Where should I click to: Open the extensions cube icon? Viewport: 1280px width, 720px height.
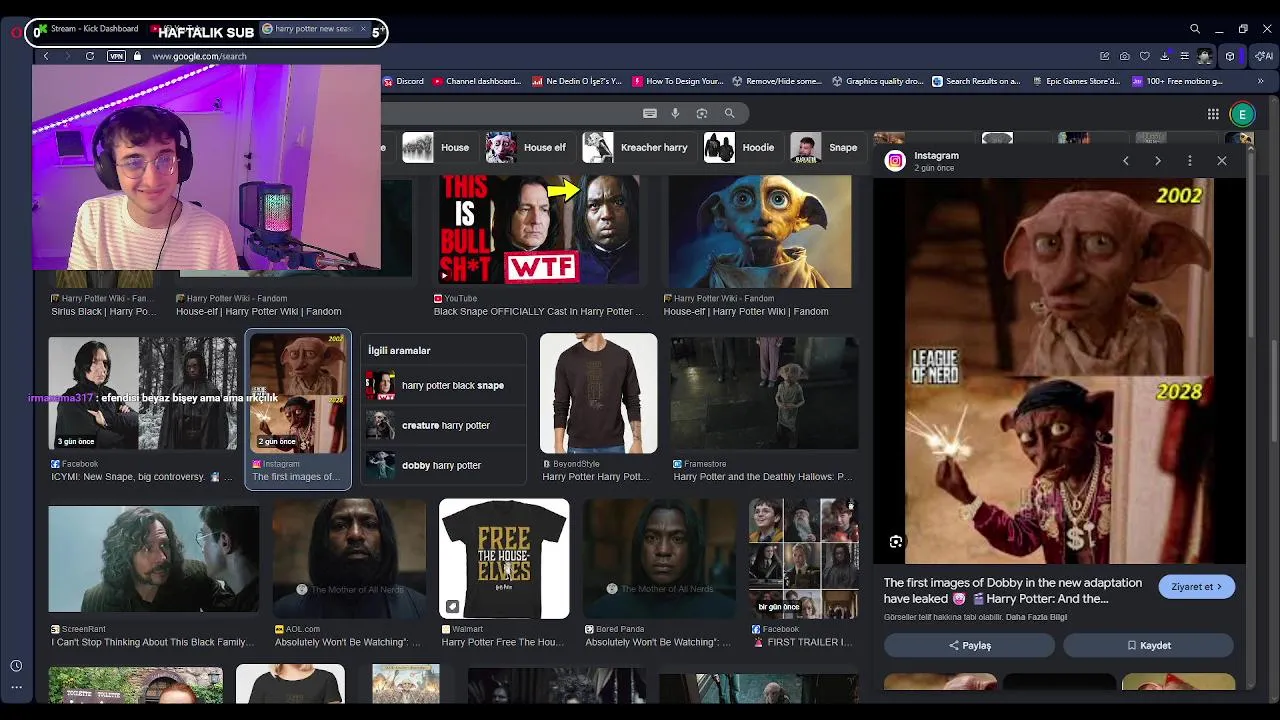pos(1230,56)
